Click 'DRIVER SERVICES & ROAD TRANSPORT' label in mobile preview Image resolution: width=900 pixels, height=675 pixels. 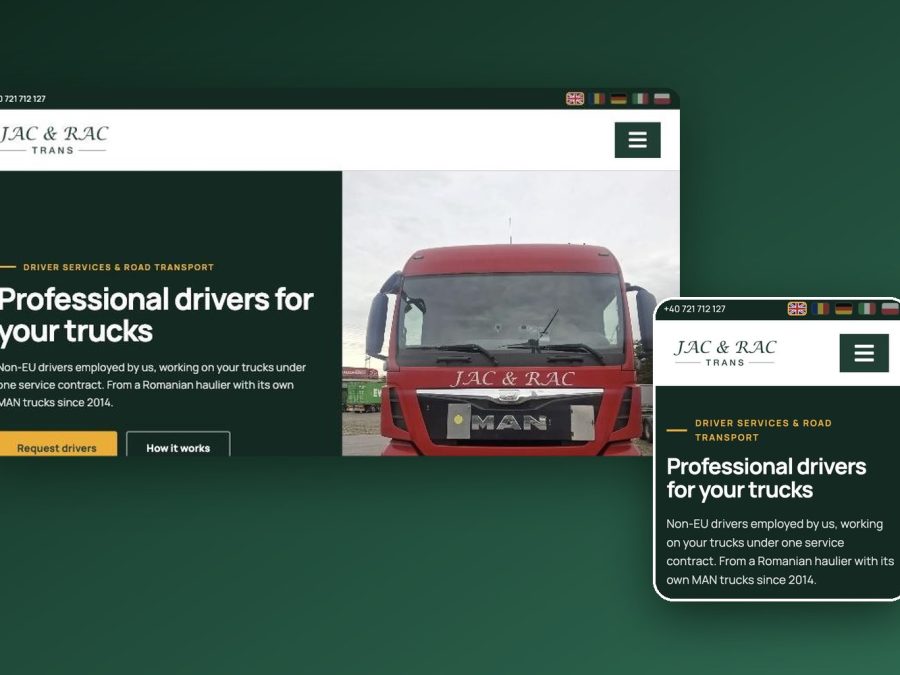coord(763,430)
